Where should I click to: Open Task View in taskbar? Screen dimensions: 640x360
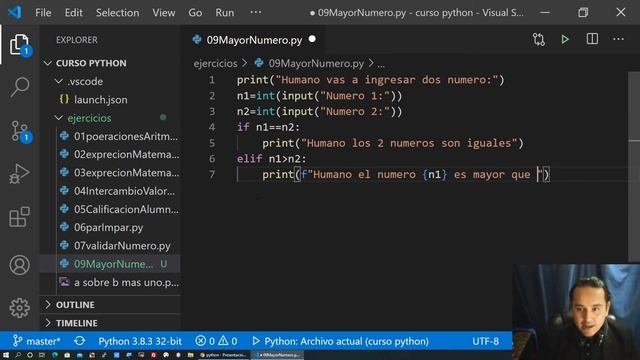click(42, 355)
